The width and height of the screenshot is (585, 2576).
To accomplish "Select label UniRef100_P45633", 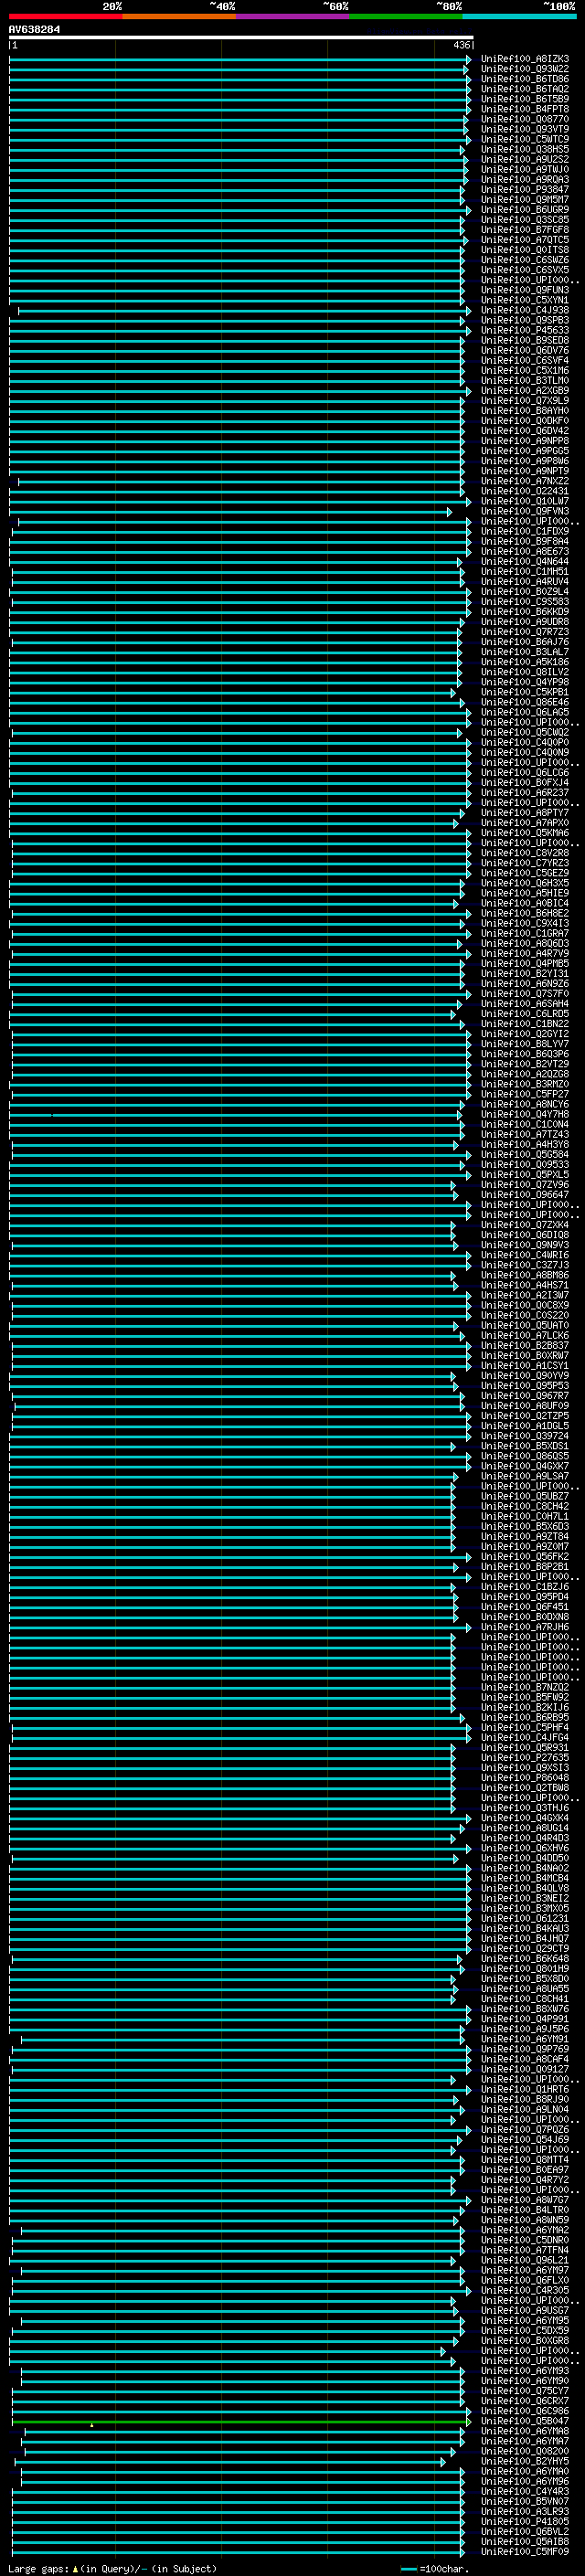I will point(525,330).
